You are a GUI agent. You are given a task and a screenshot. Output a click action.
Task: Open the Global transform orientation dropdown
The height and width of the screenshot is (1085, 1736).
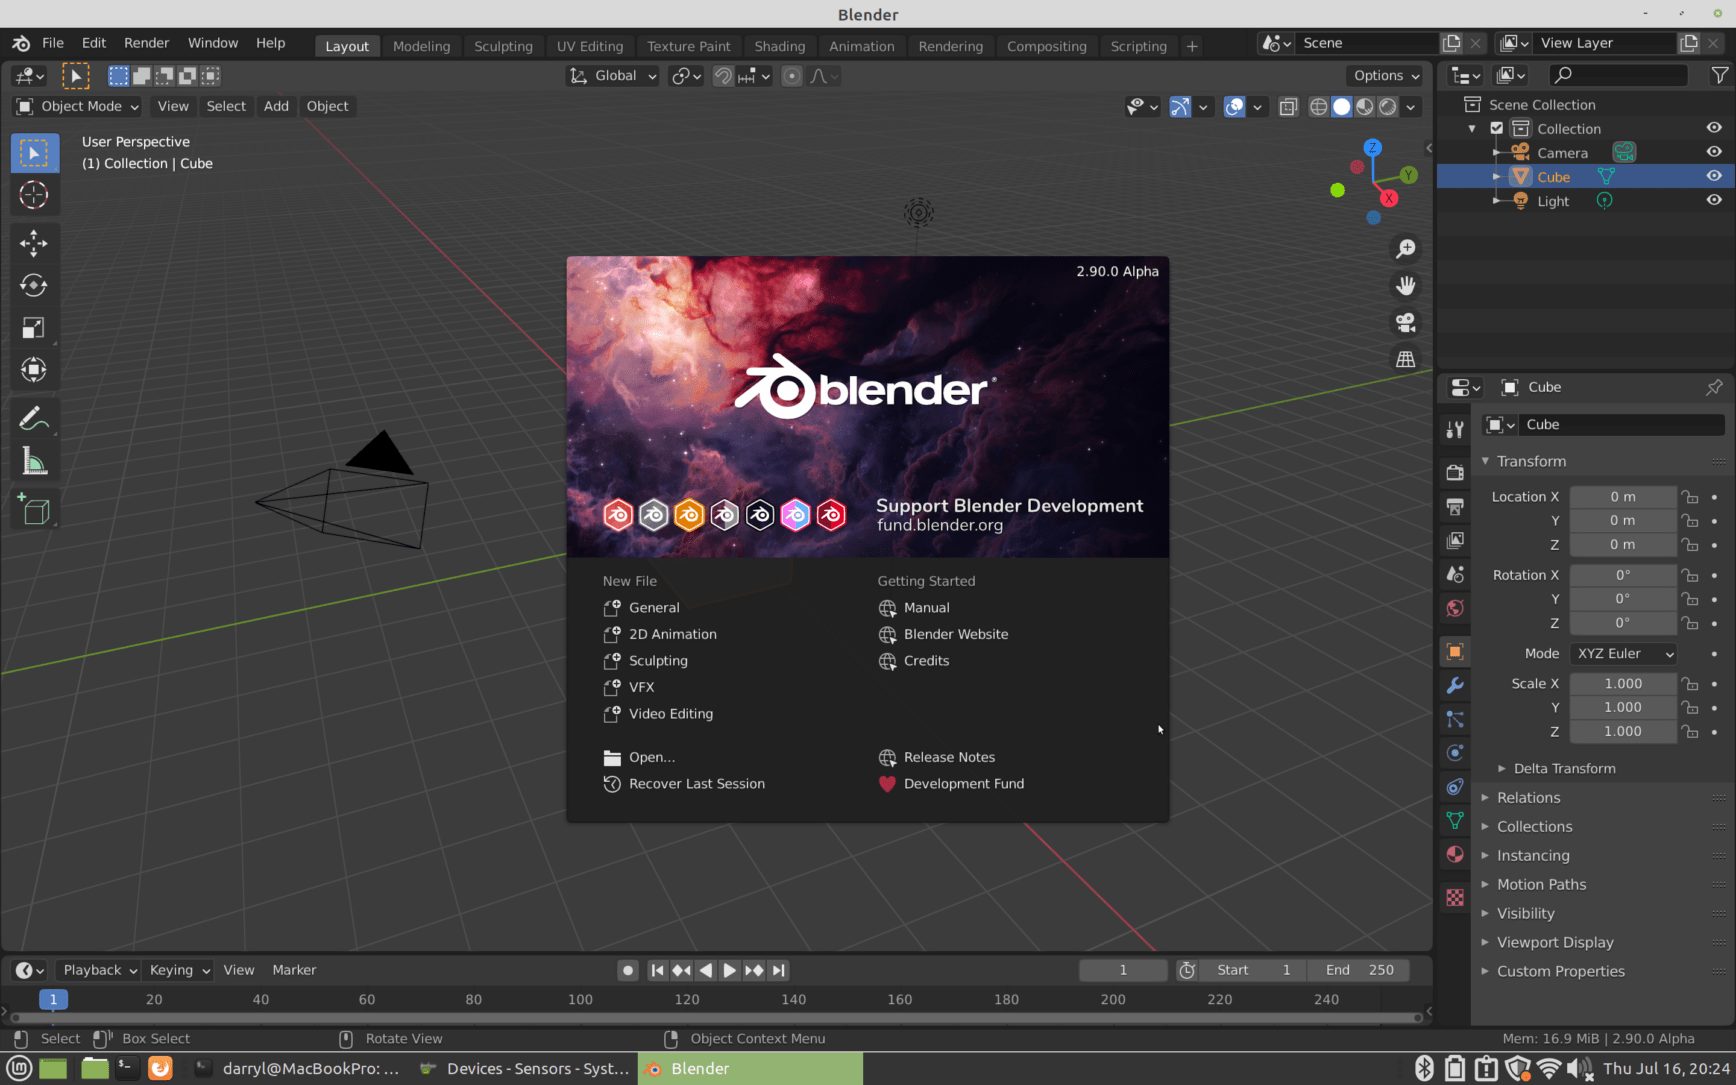(x=611, y=75)
